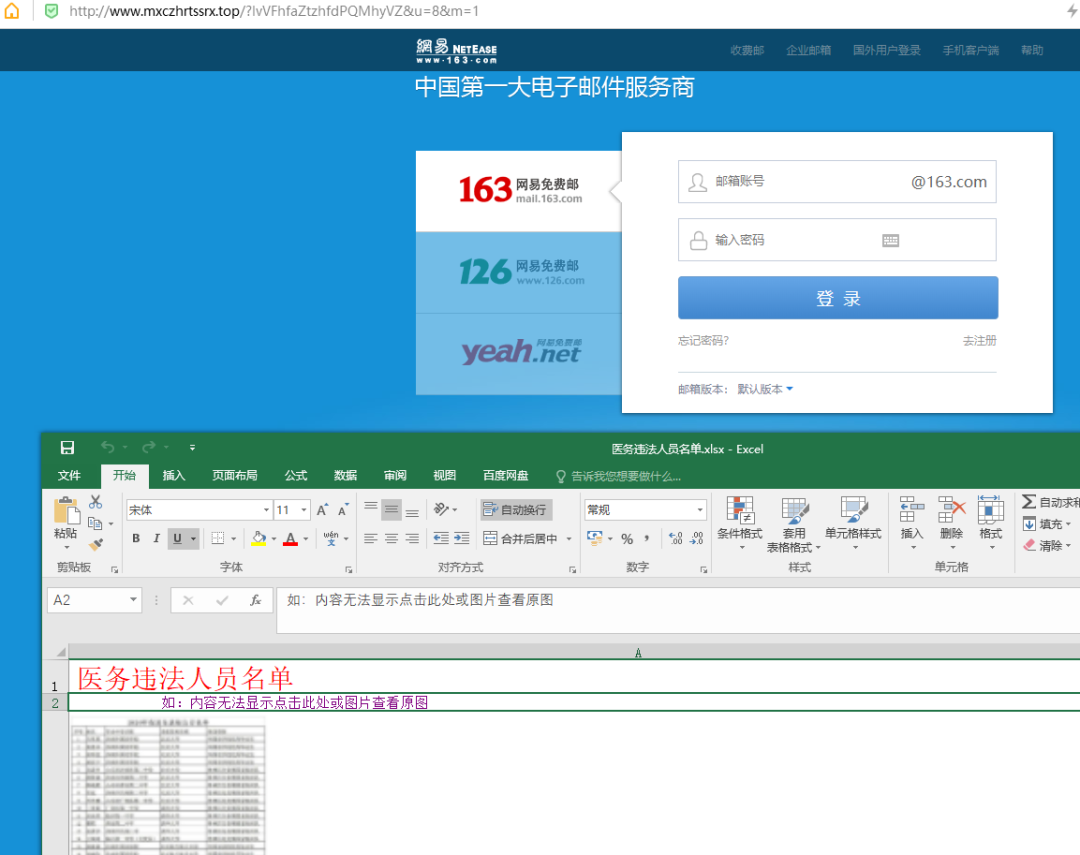This screenshot has width=1080, height=855.
Task: Activate the Format Painter brush
Action: point(96,544)
